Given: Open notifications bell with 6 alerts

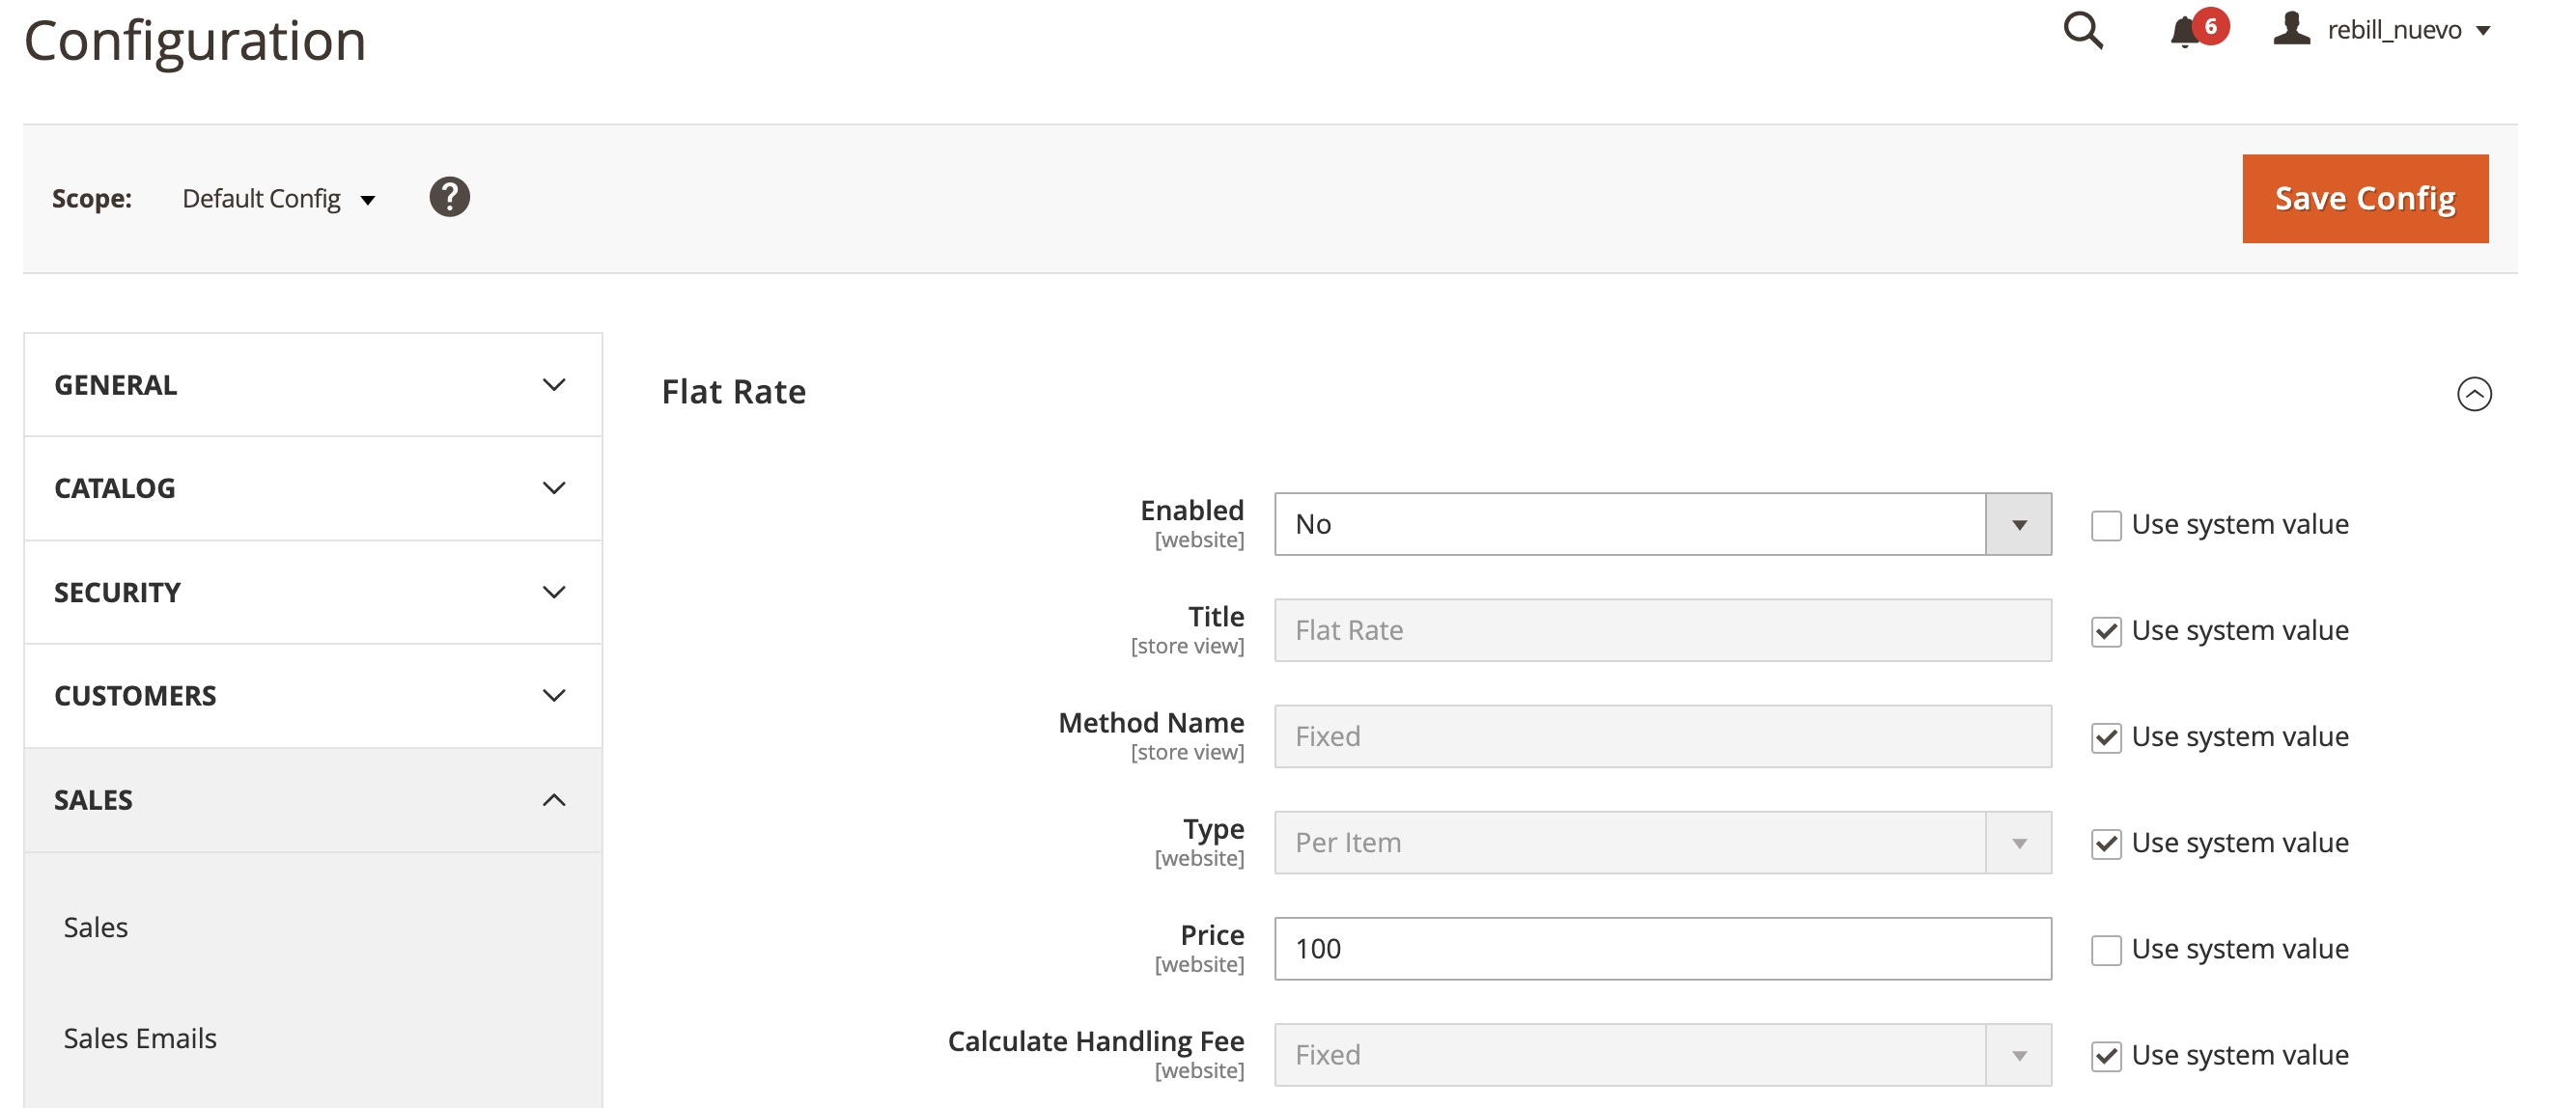Looking at the screenshot, I should tap(2184, 32).
